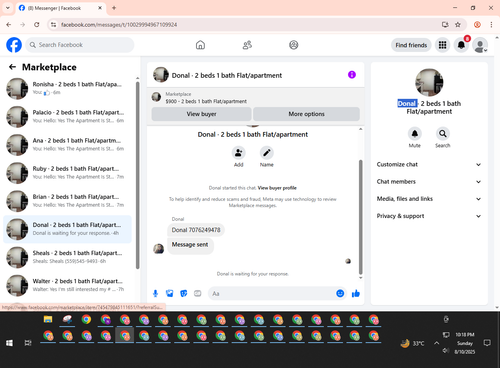This screenshot has width=500, height=368.
Task: Open File Explorer from taskbar
Action: pyautogui.click(x=48, y=319)
